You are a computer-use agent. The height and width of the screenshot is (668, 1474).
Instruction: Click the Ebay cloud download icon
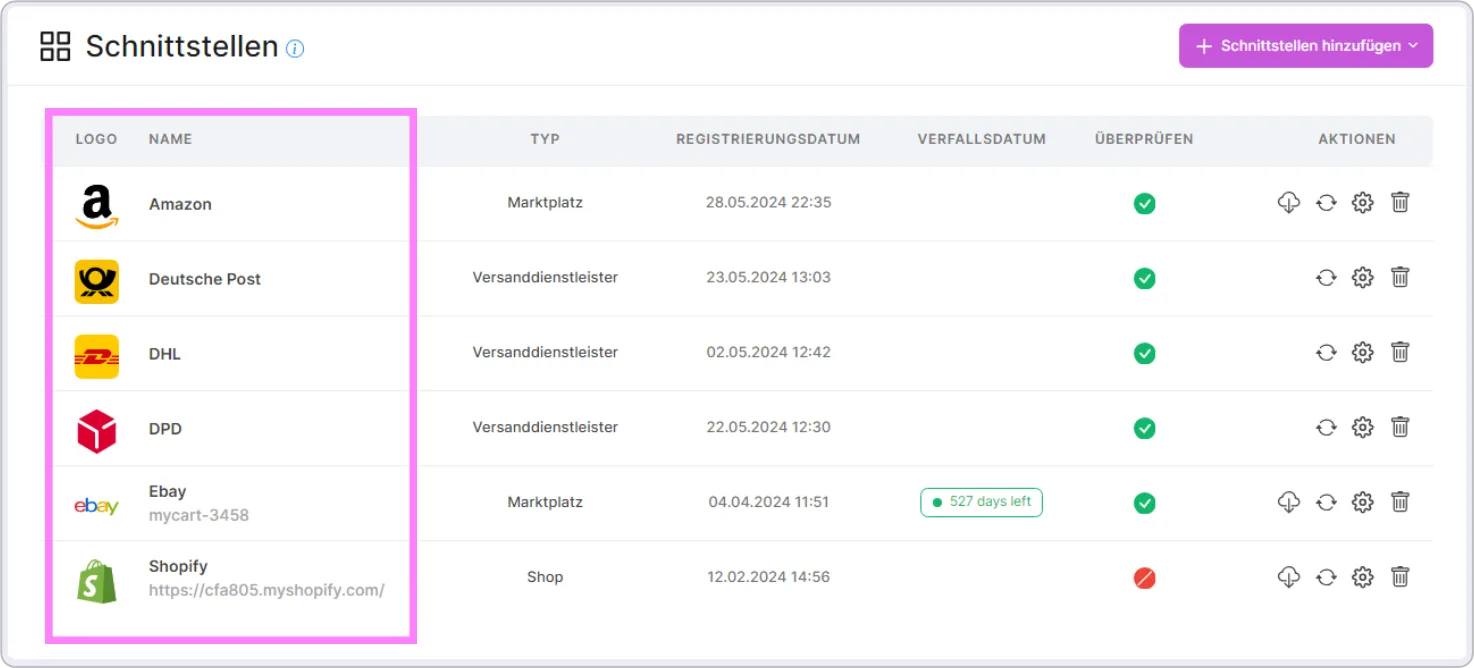coord(1288,502)
